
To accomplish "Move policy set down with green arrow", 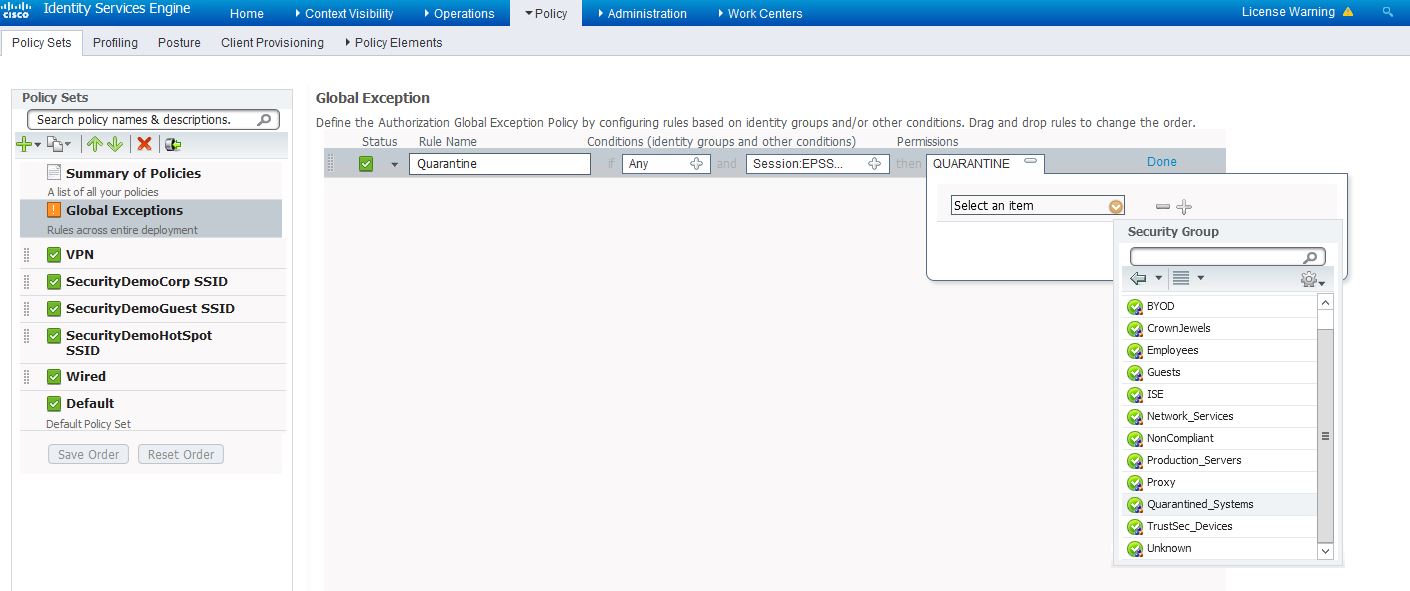I will pyautogui.click(x=115, y=144).
